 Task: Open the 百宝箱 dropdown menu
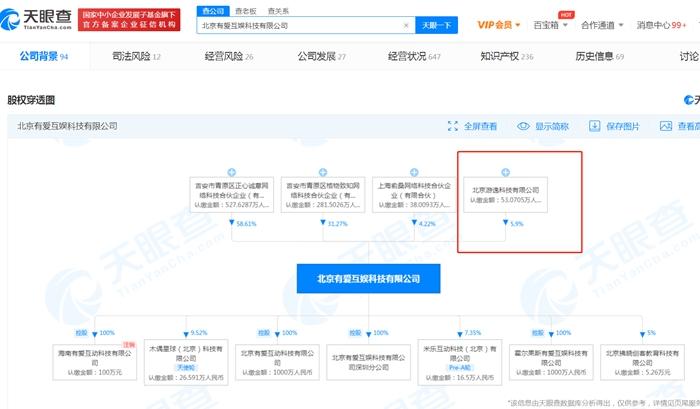550,25
